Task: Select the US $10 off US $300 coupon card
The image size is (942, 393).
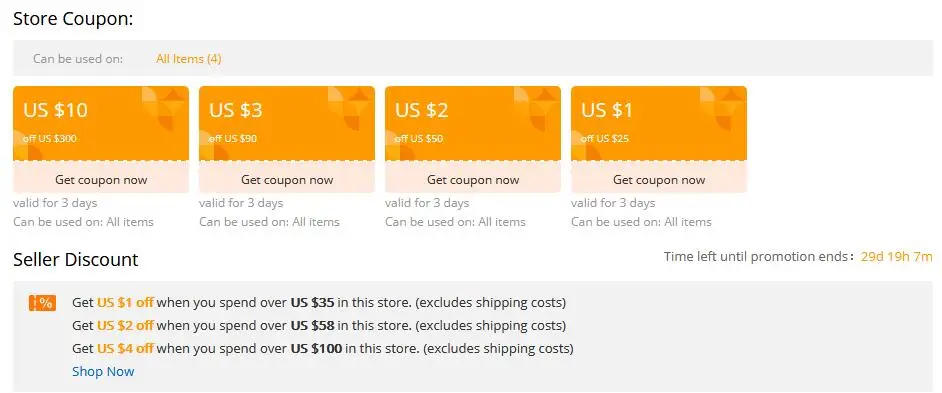Action: 101,123
